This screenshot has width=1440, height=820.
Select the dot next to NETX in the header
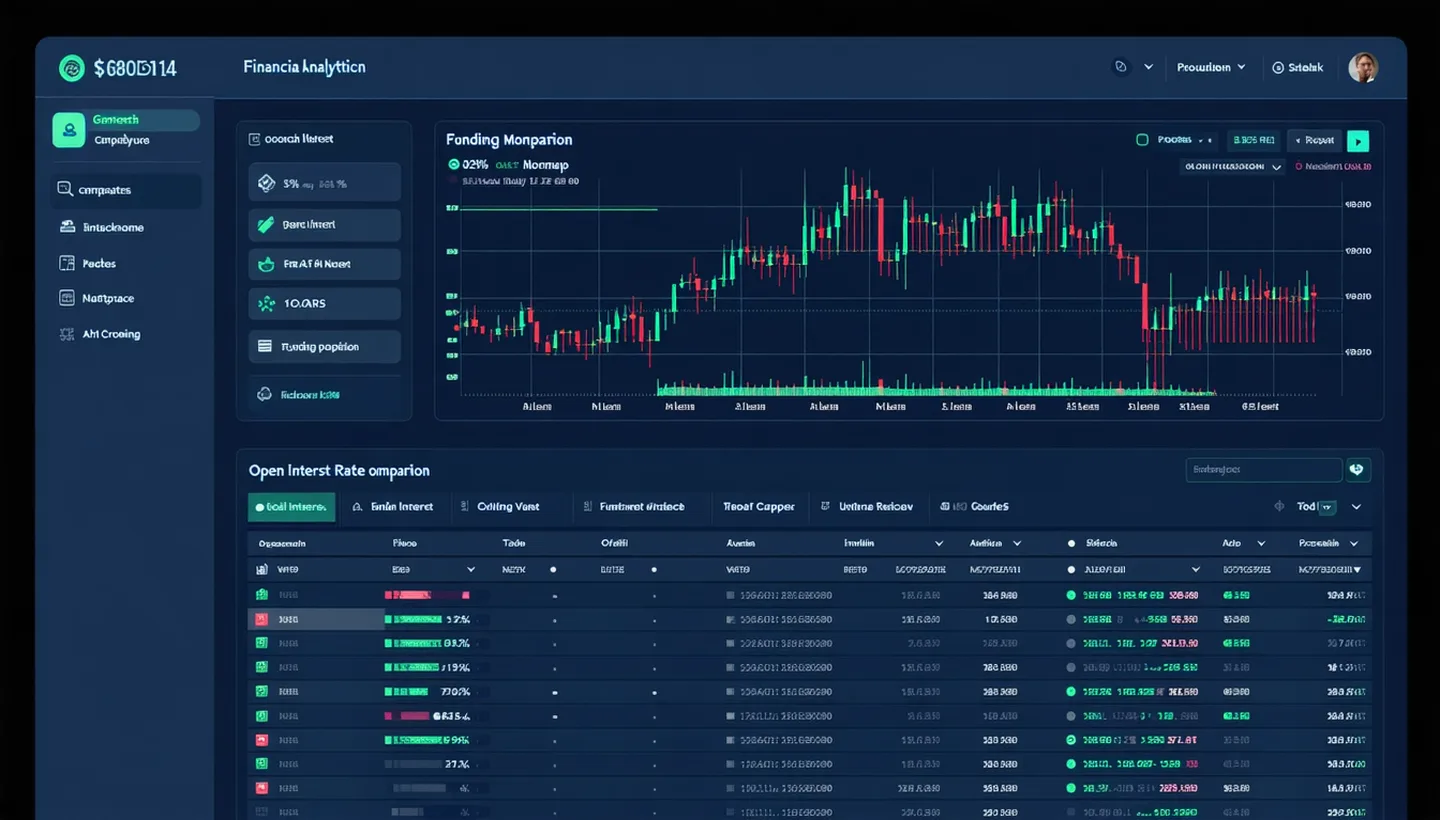tap(553, 569)
